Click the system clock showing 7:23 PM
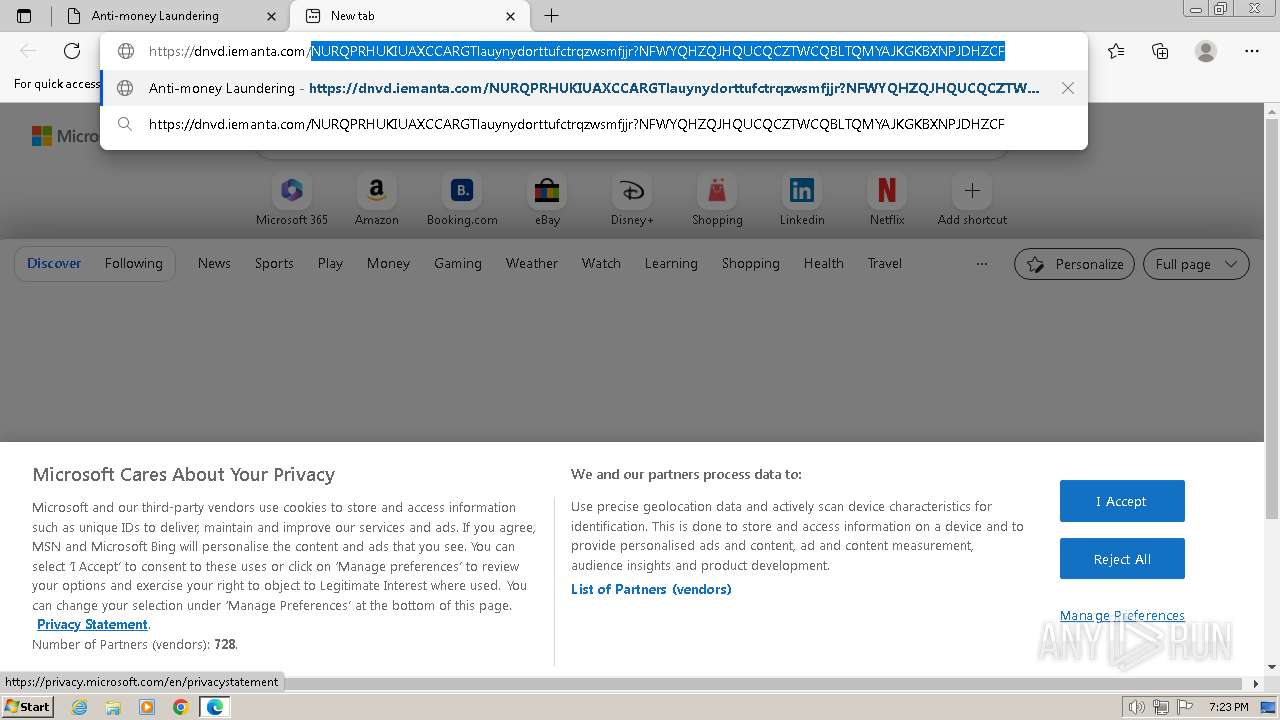1280x720 pixels. tap(1228, 707)
